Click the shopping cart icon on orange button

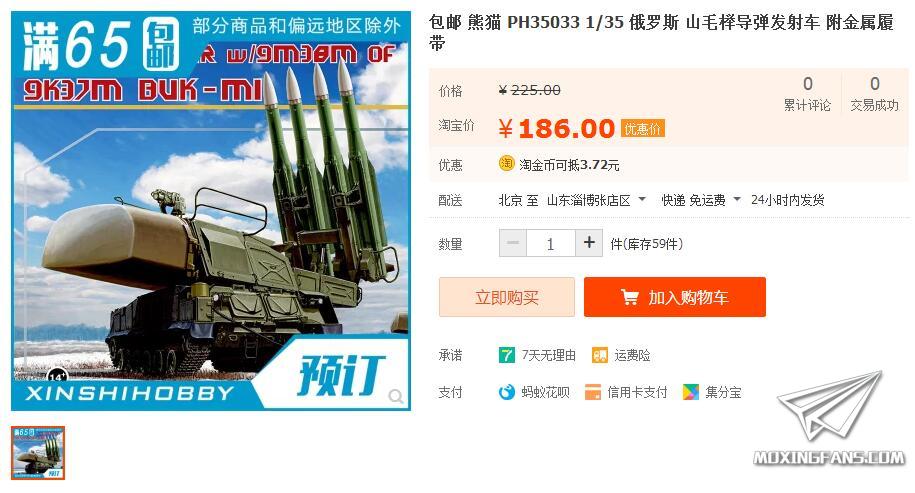[x=630, y=297]
